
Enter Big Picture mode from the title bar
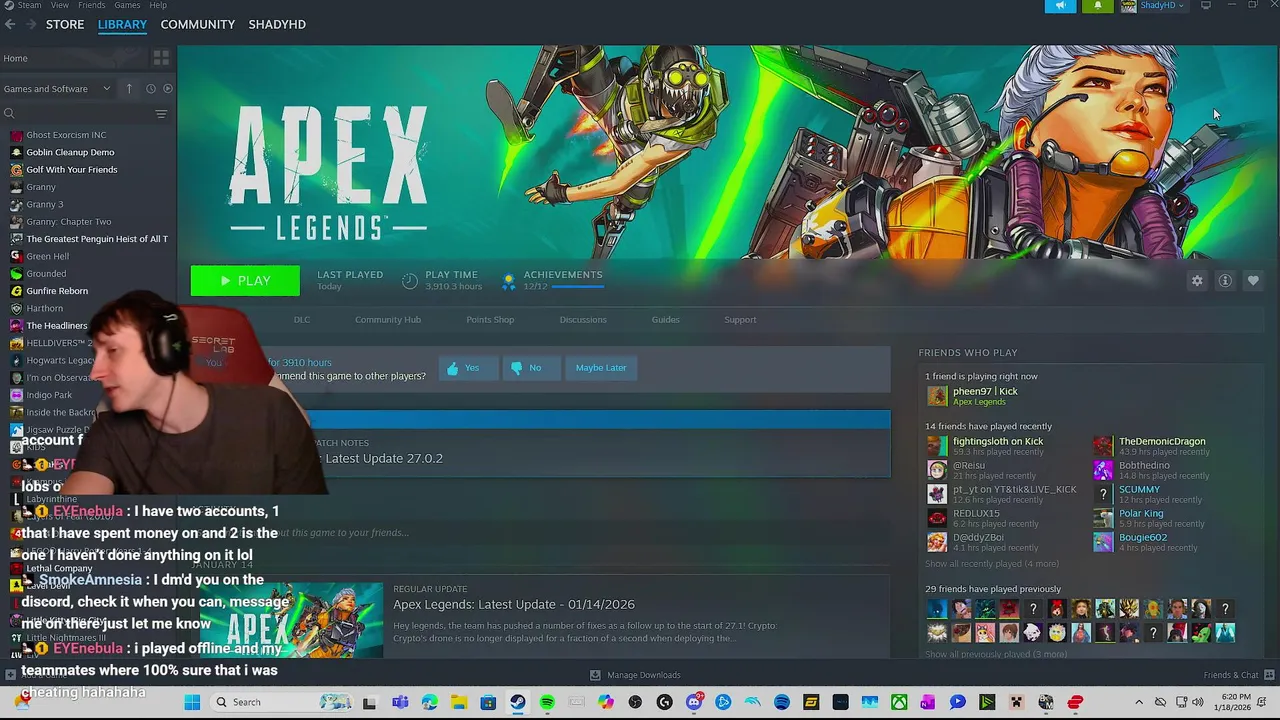1206,6
